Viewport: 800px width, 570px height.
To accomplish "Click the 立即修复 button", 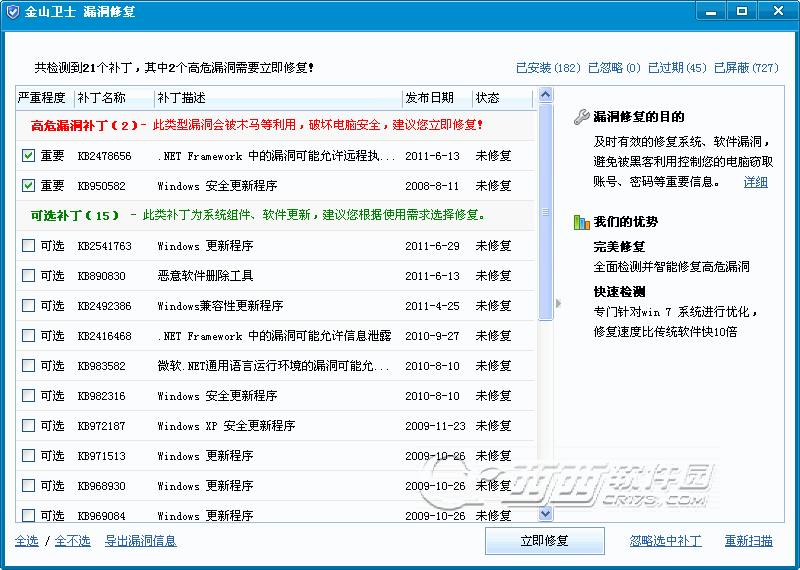I will click(544, 541).
